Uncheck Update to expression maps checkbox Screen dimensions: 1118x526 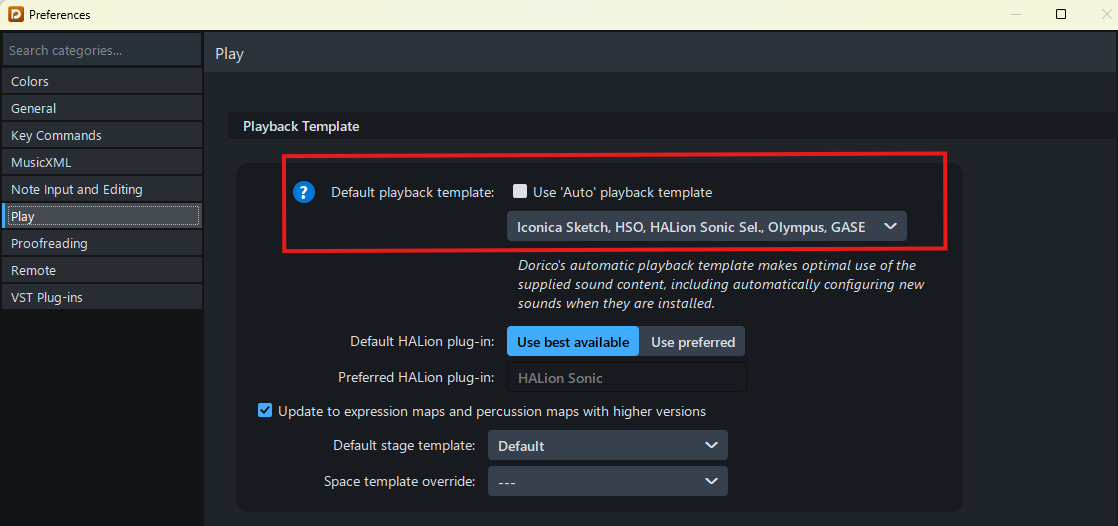click(265, 411)
